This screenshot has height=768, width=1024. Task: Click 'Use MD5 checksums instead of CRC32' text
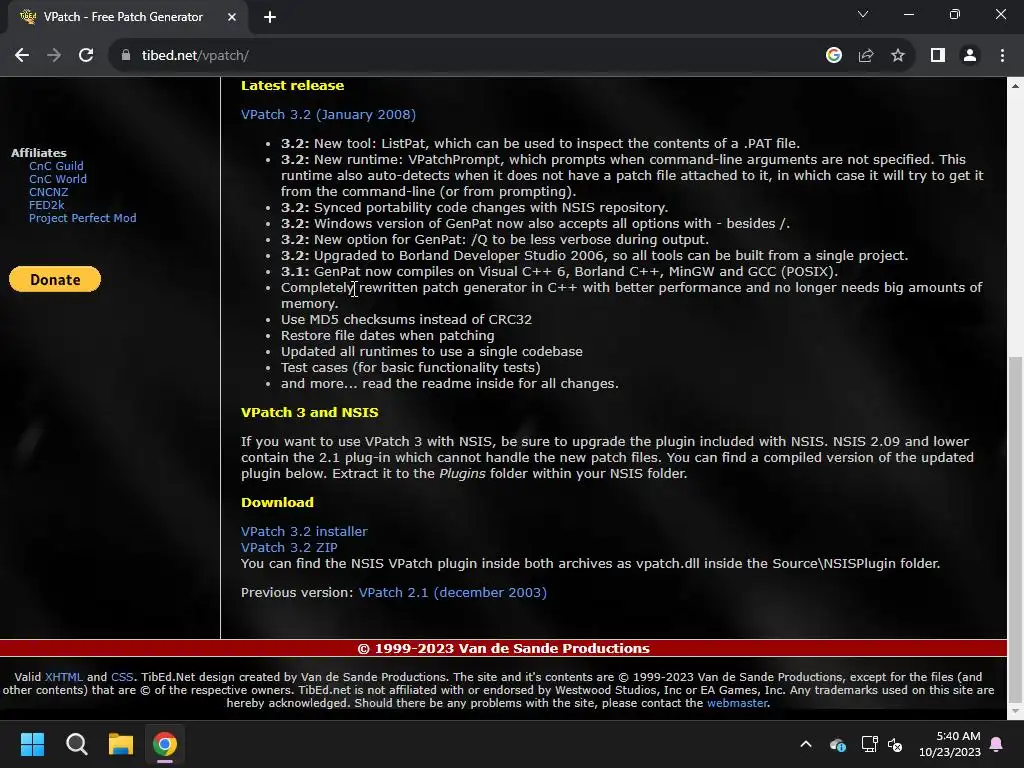click(406, 319)
